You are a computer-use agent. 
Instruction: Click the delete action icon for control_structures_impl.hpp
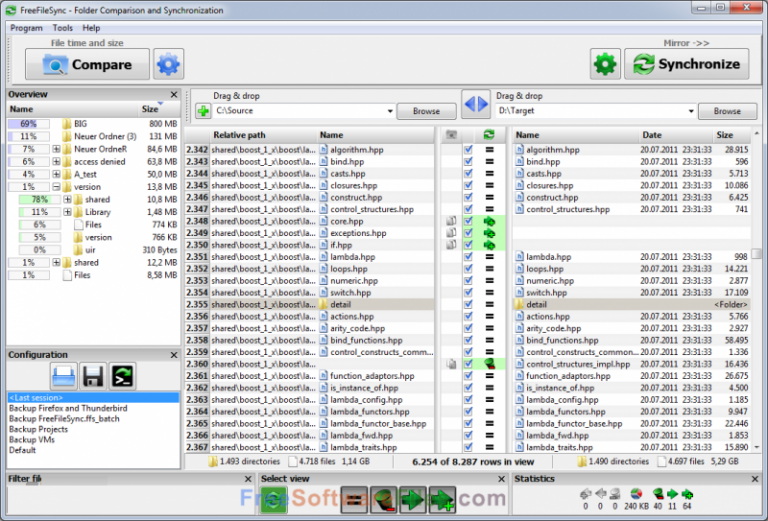[489, 364]
